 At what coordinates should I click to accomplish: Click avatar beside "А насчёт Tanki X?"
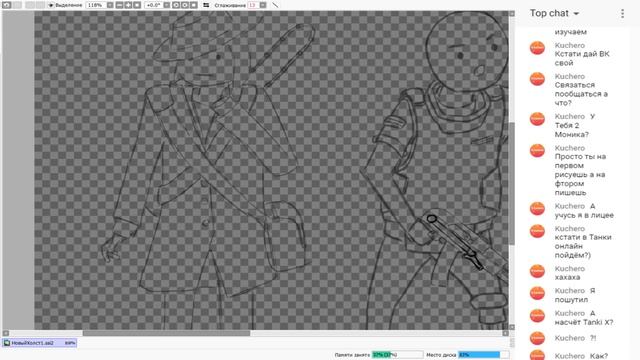pyautogui.click(x=537, y=316)
